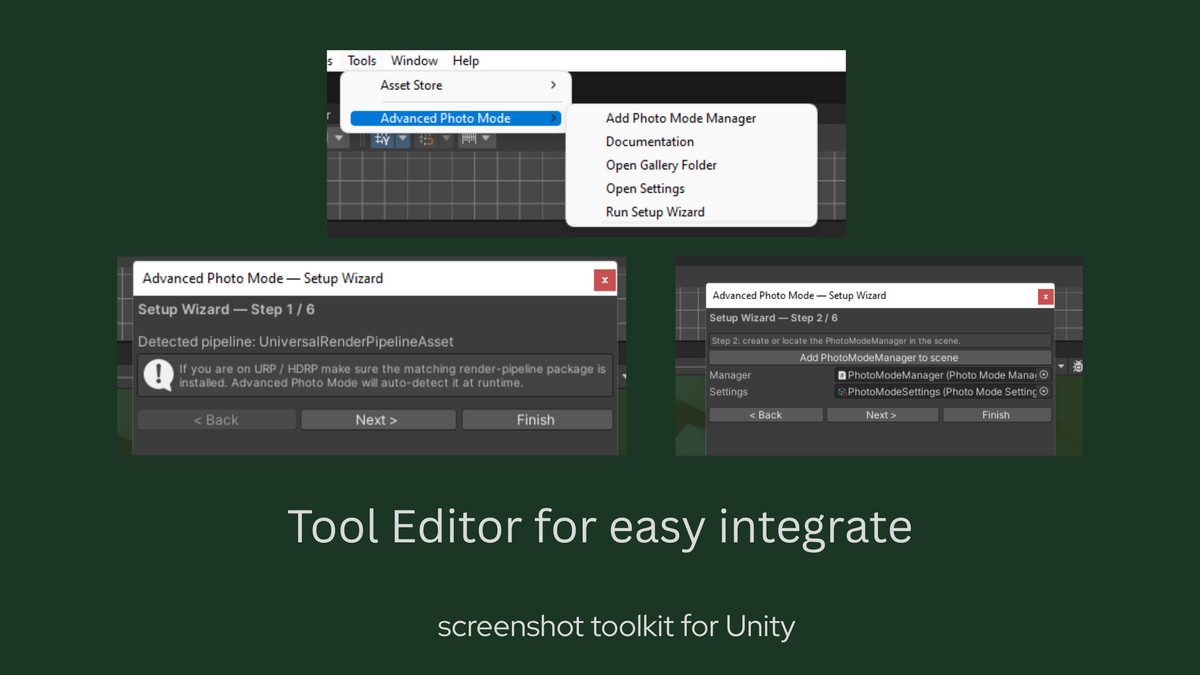The width and height of the screenshot is (1200, 675).
Task: Expand the Asset Store submenu
Action: [456, 86]
